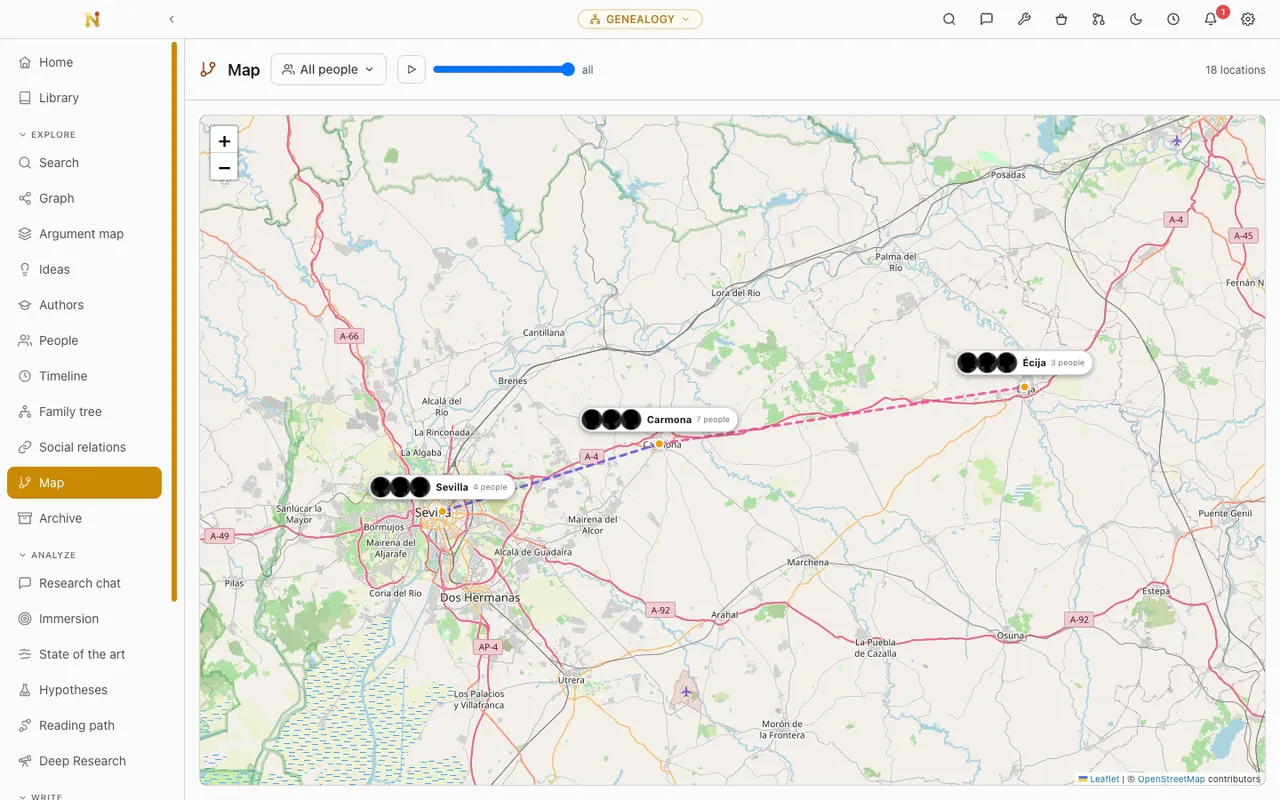Open the git branch icon in top bar

tap(1098, 19)
